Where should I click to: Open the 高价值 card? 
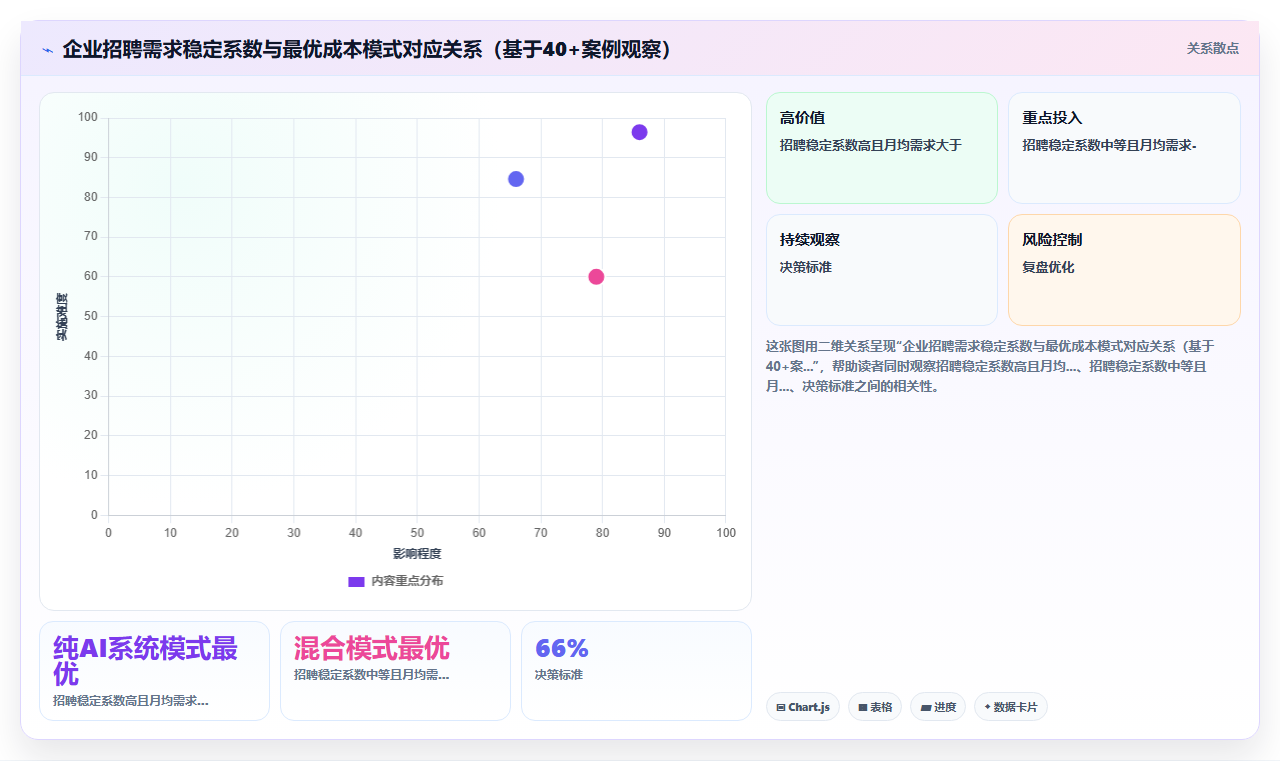click(882, 148)
